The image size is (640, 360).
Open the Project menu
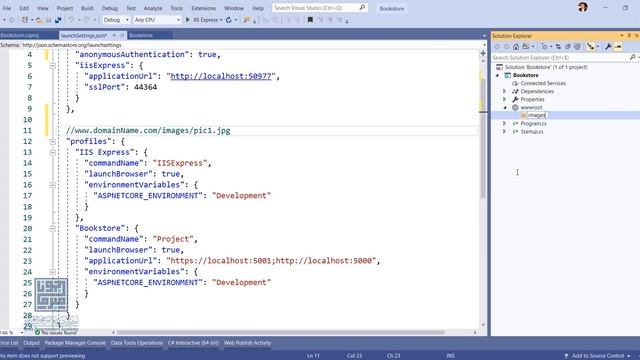pyautogui.click(x=64, y=8)
